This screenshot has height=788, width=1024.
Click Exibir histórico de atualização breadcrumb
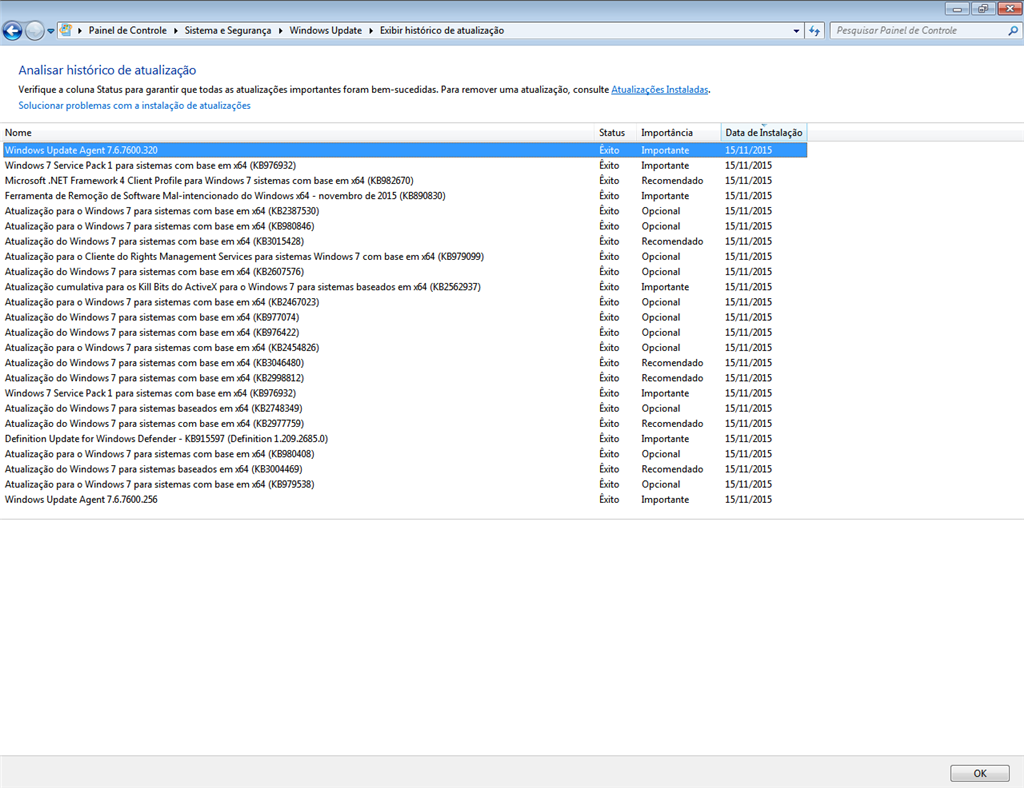(x=441, y=31)
